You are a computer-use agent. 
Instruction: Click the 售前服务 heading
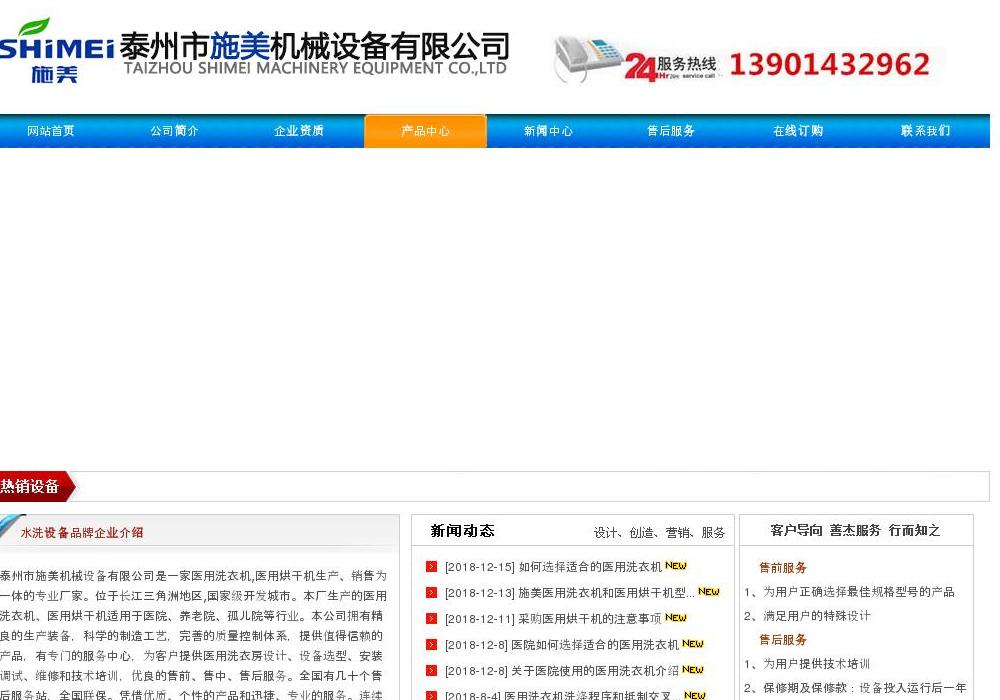pyautogui.click(x=783, y=568)
